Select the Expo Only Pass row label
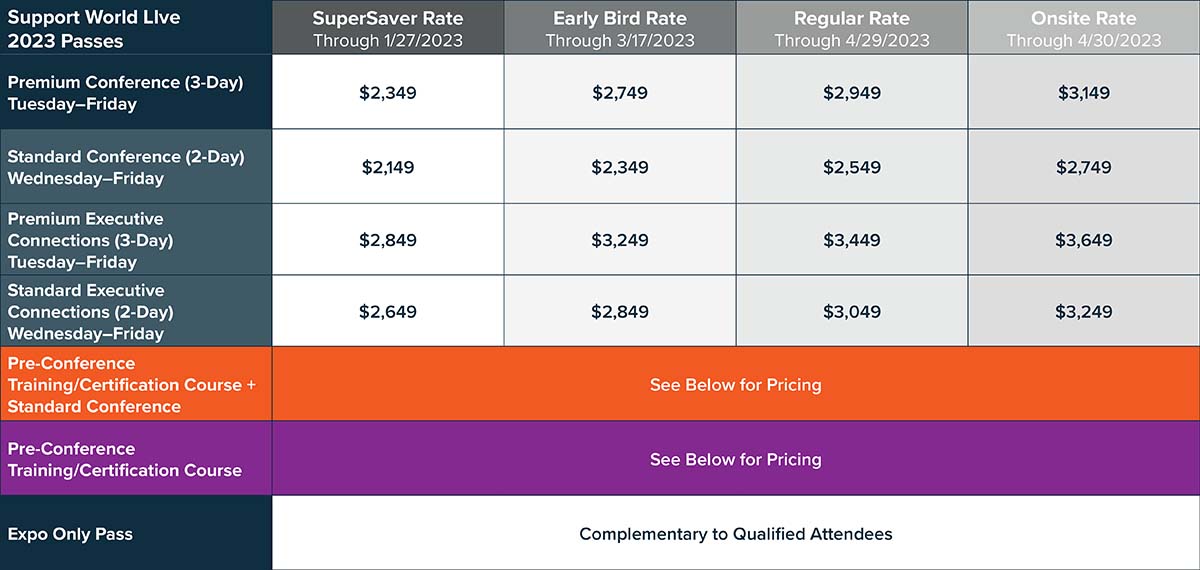Screen dimensions: 1200x570 coord(70,534)
